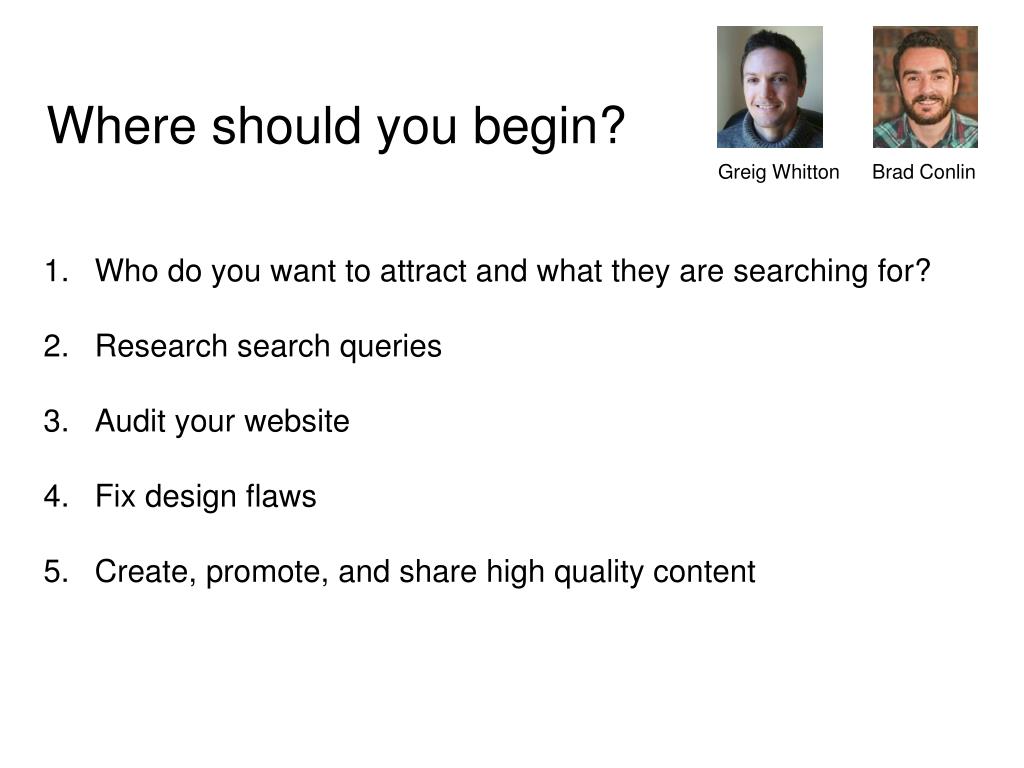Click the number 2 list marker
Screen dimensions: 1024x768
56,346
